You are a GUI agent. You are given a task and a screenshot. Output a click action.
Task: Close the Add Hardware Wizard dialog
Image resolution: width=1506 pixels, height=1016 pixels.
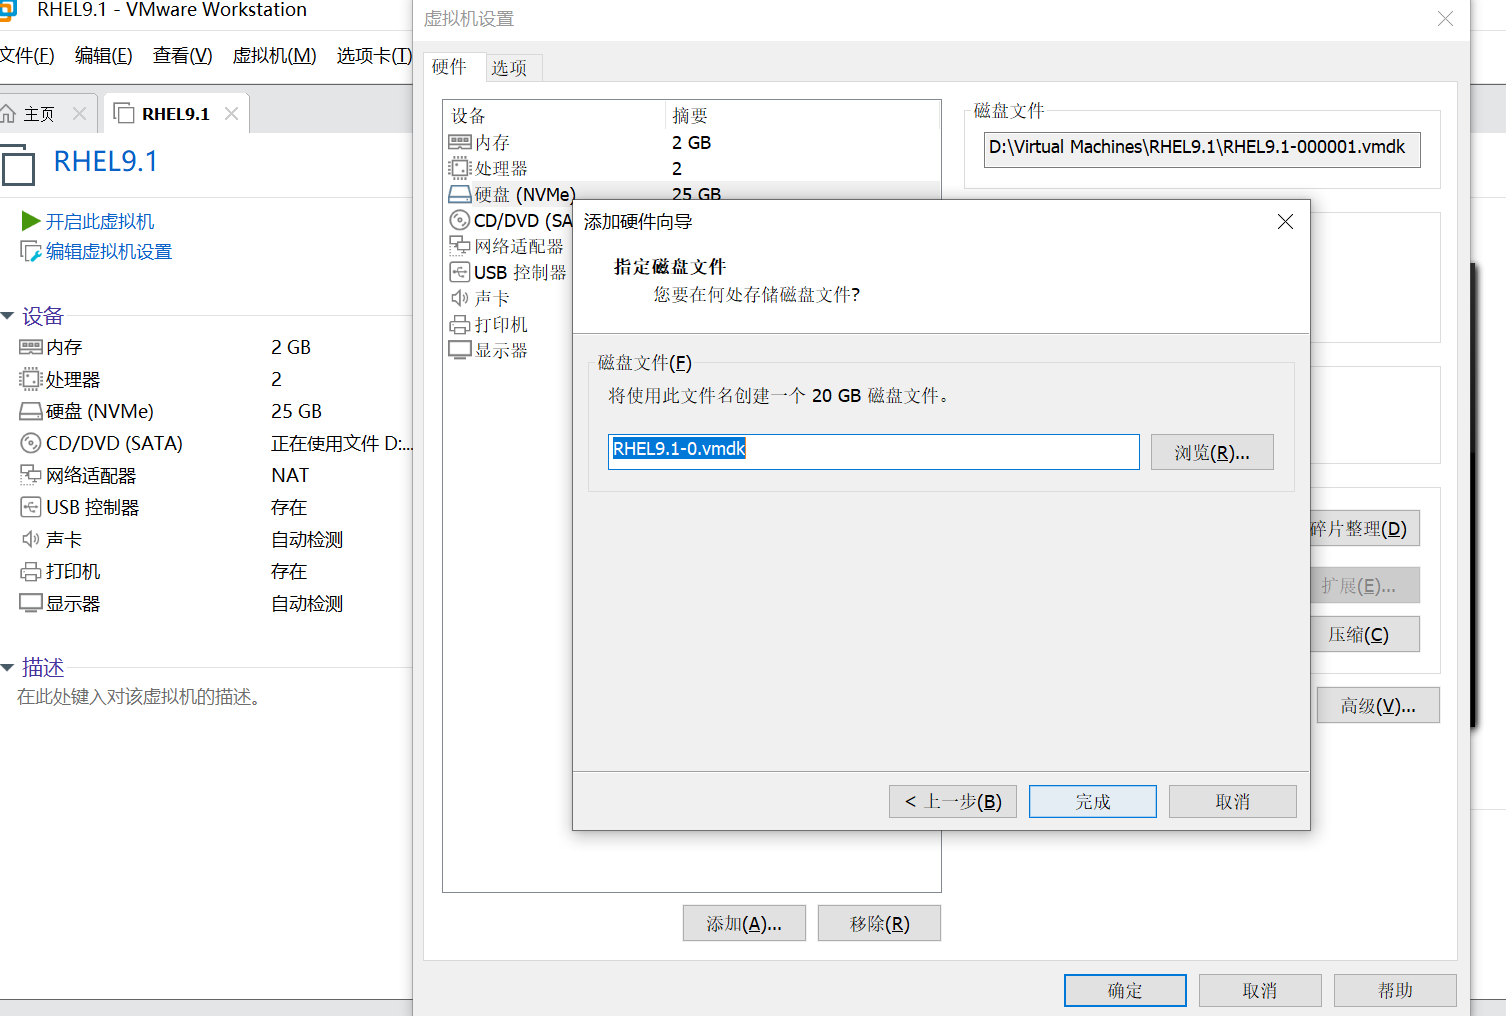(1285, 221)
